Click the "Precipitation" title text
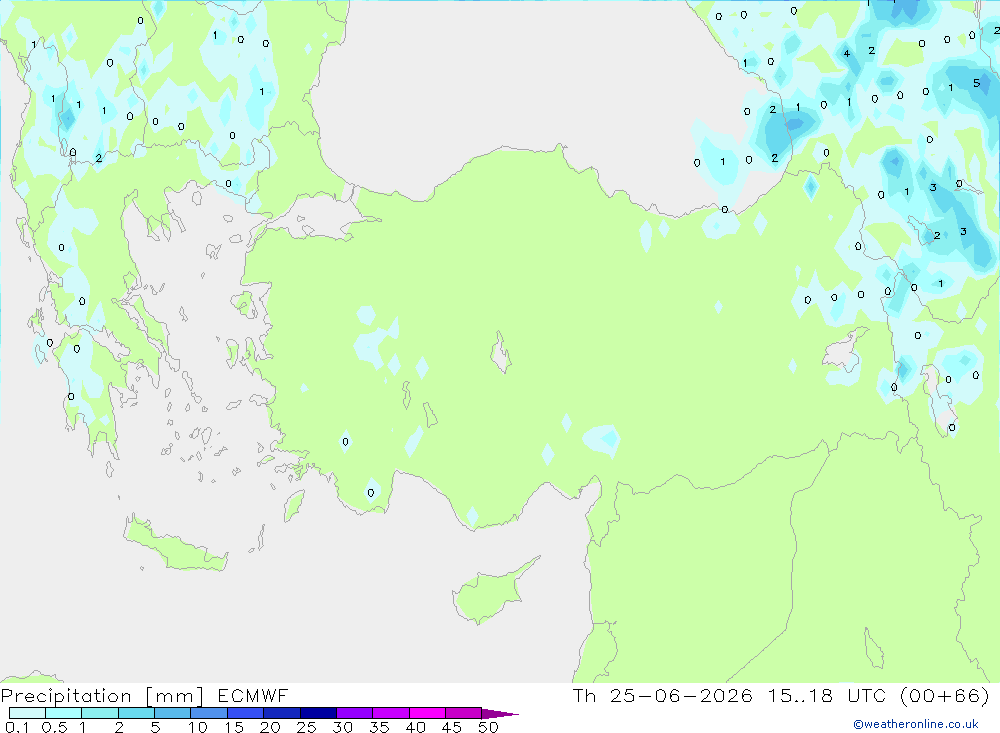1000x733 pixels. [66, 696]
